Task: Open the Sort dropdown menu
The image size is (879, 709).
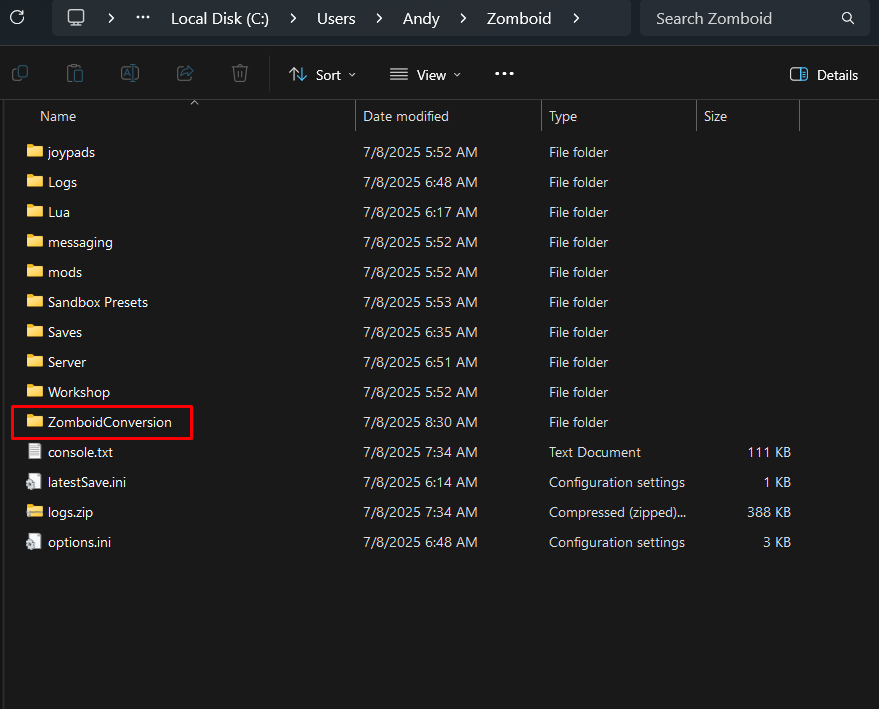Action: (322, 75)
